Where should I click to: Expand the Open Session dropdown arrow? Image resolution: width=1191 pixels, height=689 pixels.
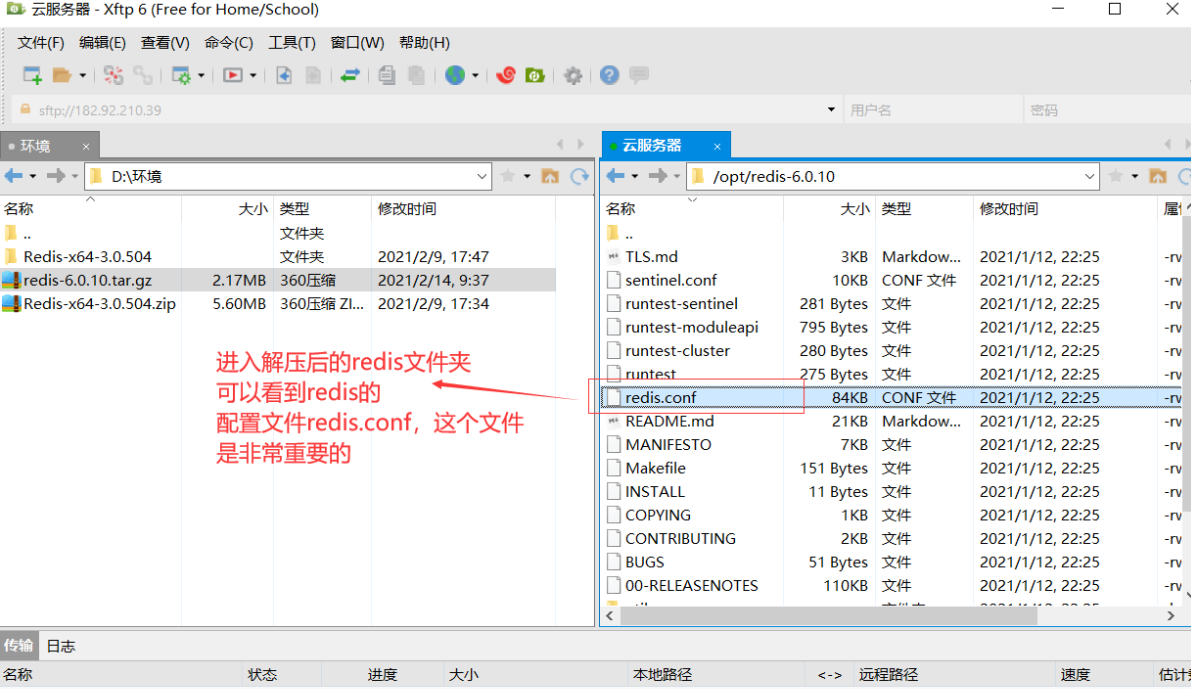tap(82, 75)
